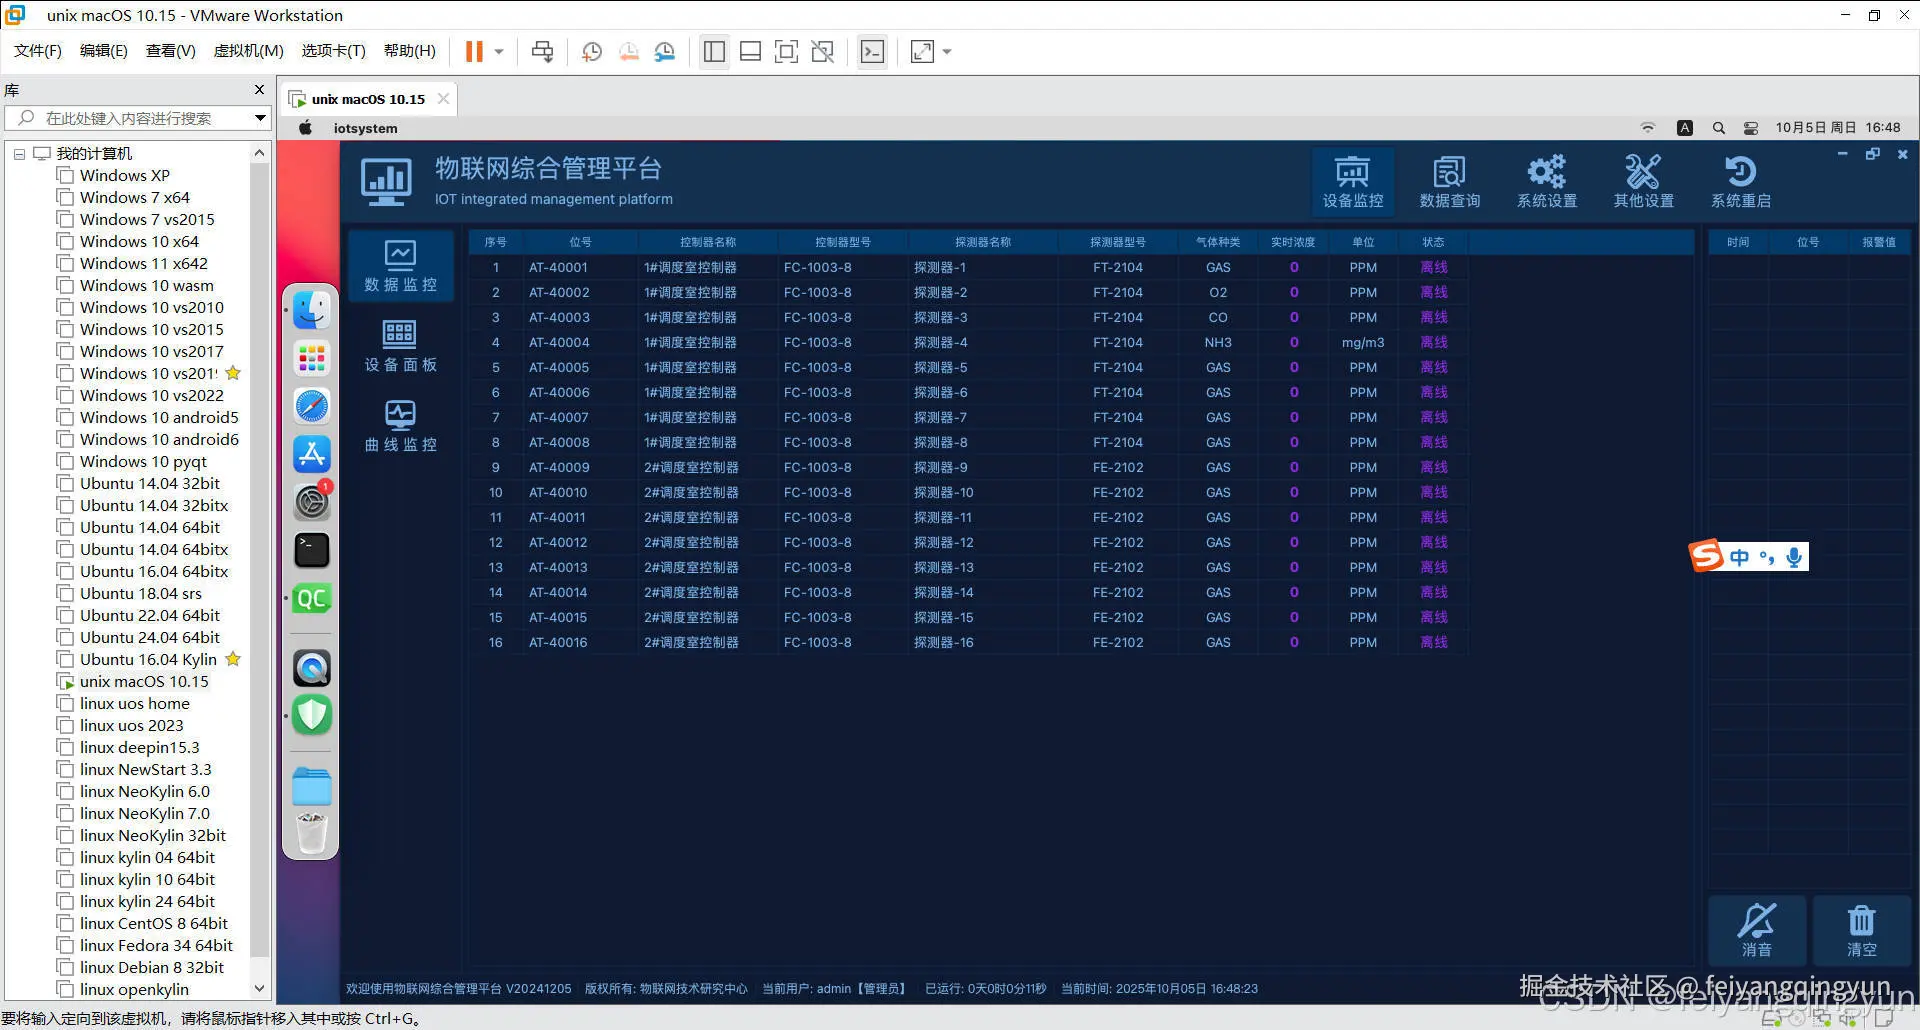Send Ctrl+Alt+Del to the virtual machine

click(x=542, y=51)
